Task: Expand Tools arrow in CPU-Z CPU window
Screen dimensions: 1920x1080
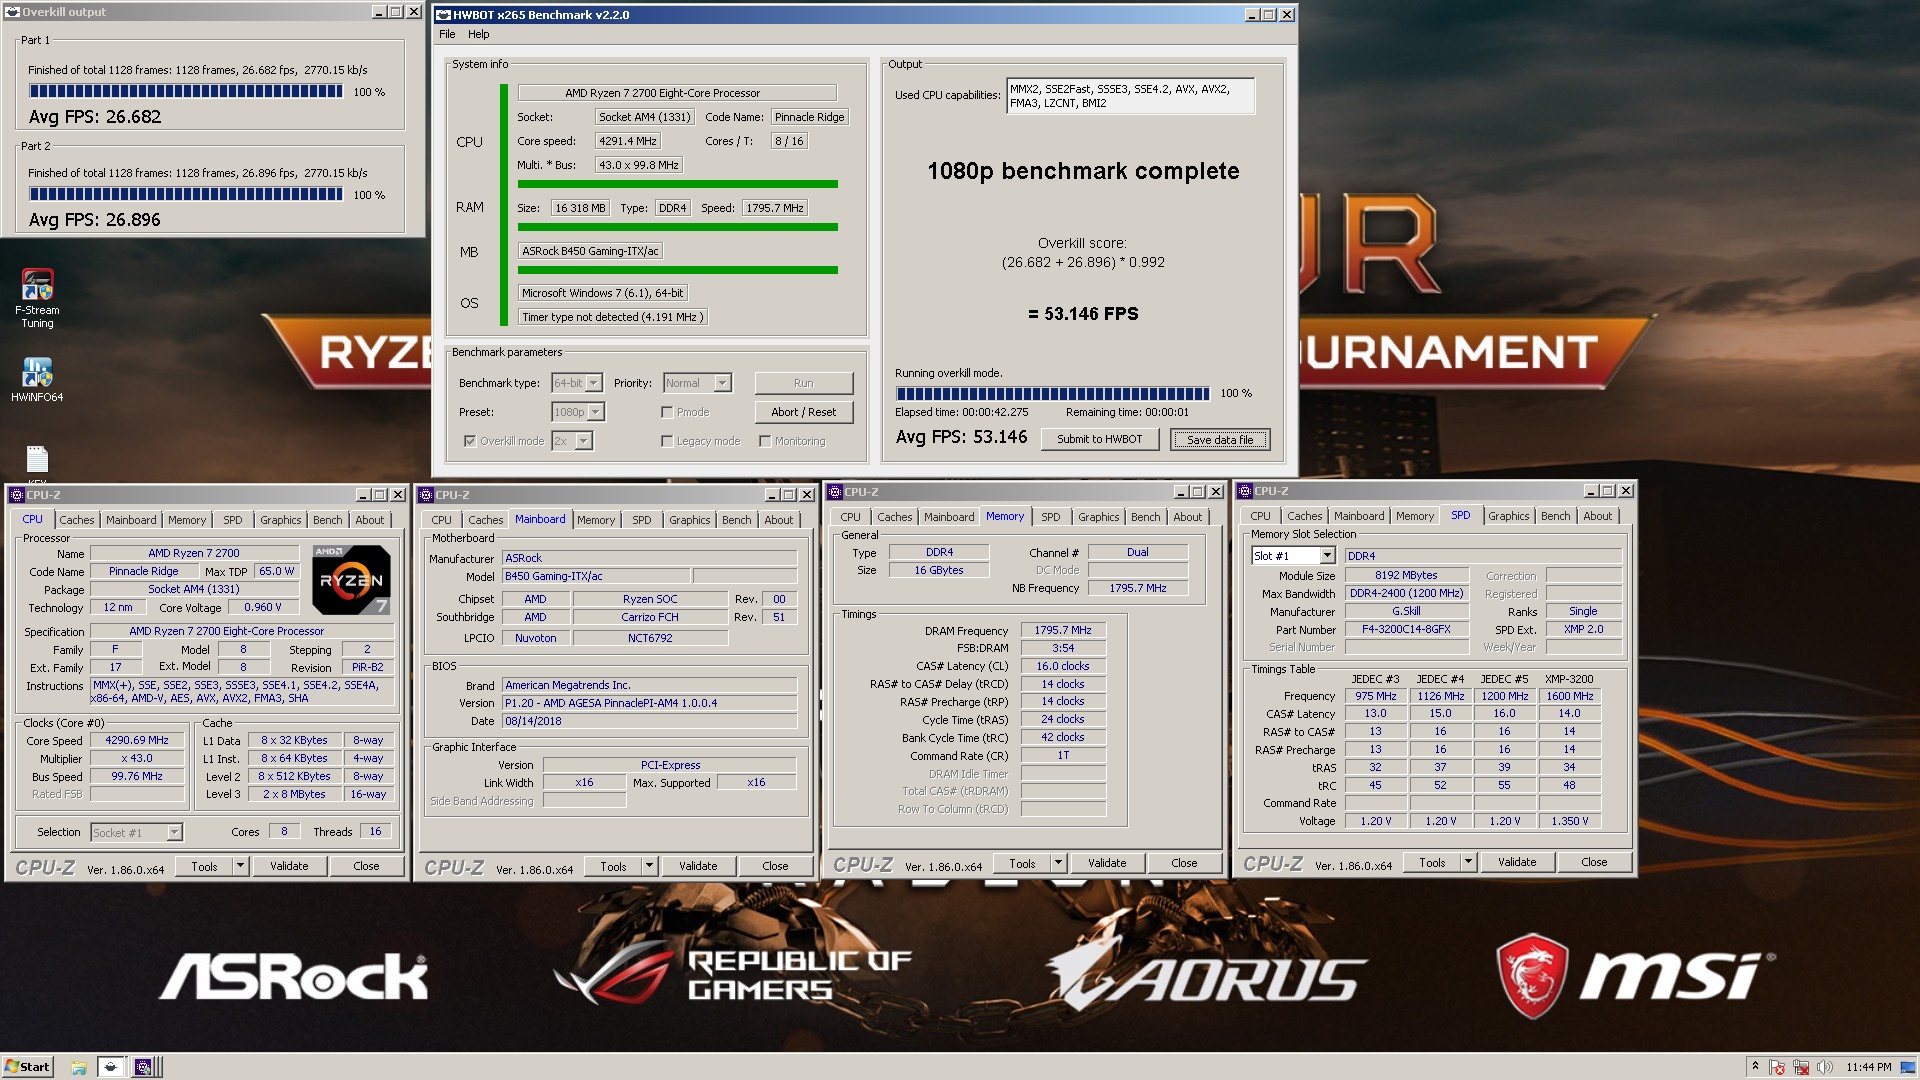Action: [x=240, y=866]
